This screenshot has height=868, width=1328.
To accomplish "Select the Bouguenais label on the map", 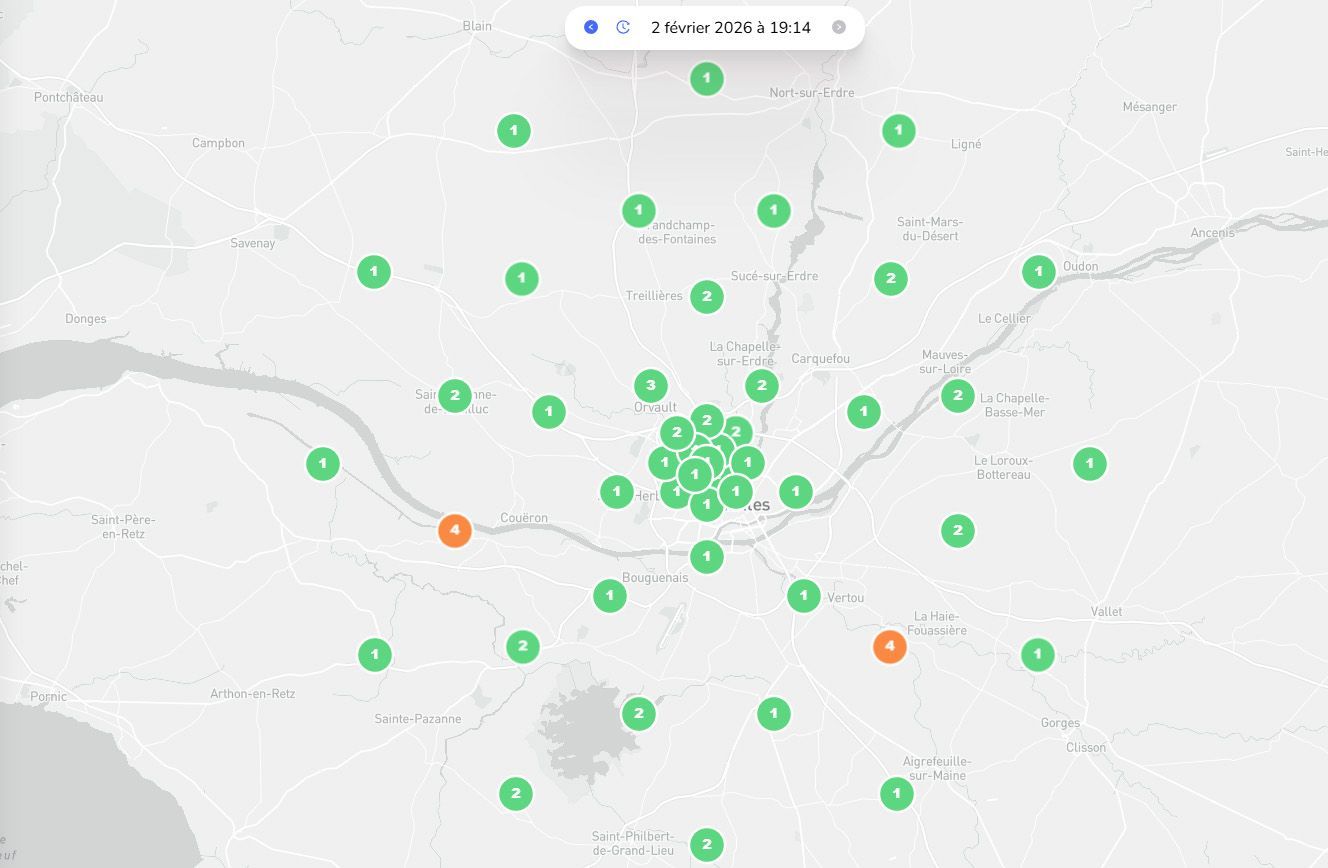I will click(655, 578).
